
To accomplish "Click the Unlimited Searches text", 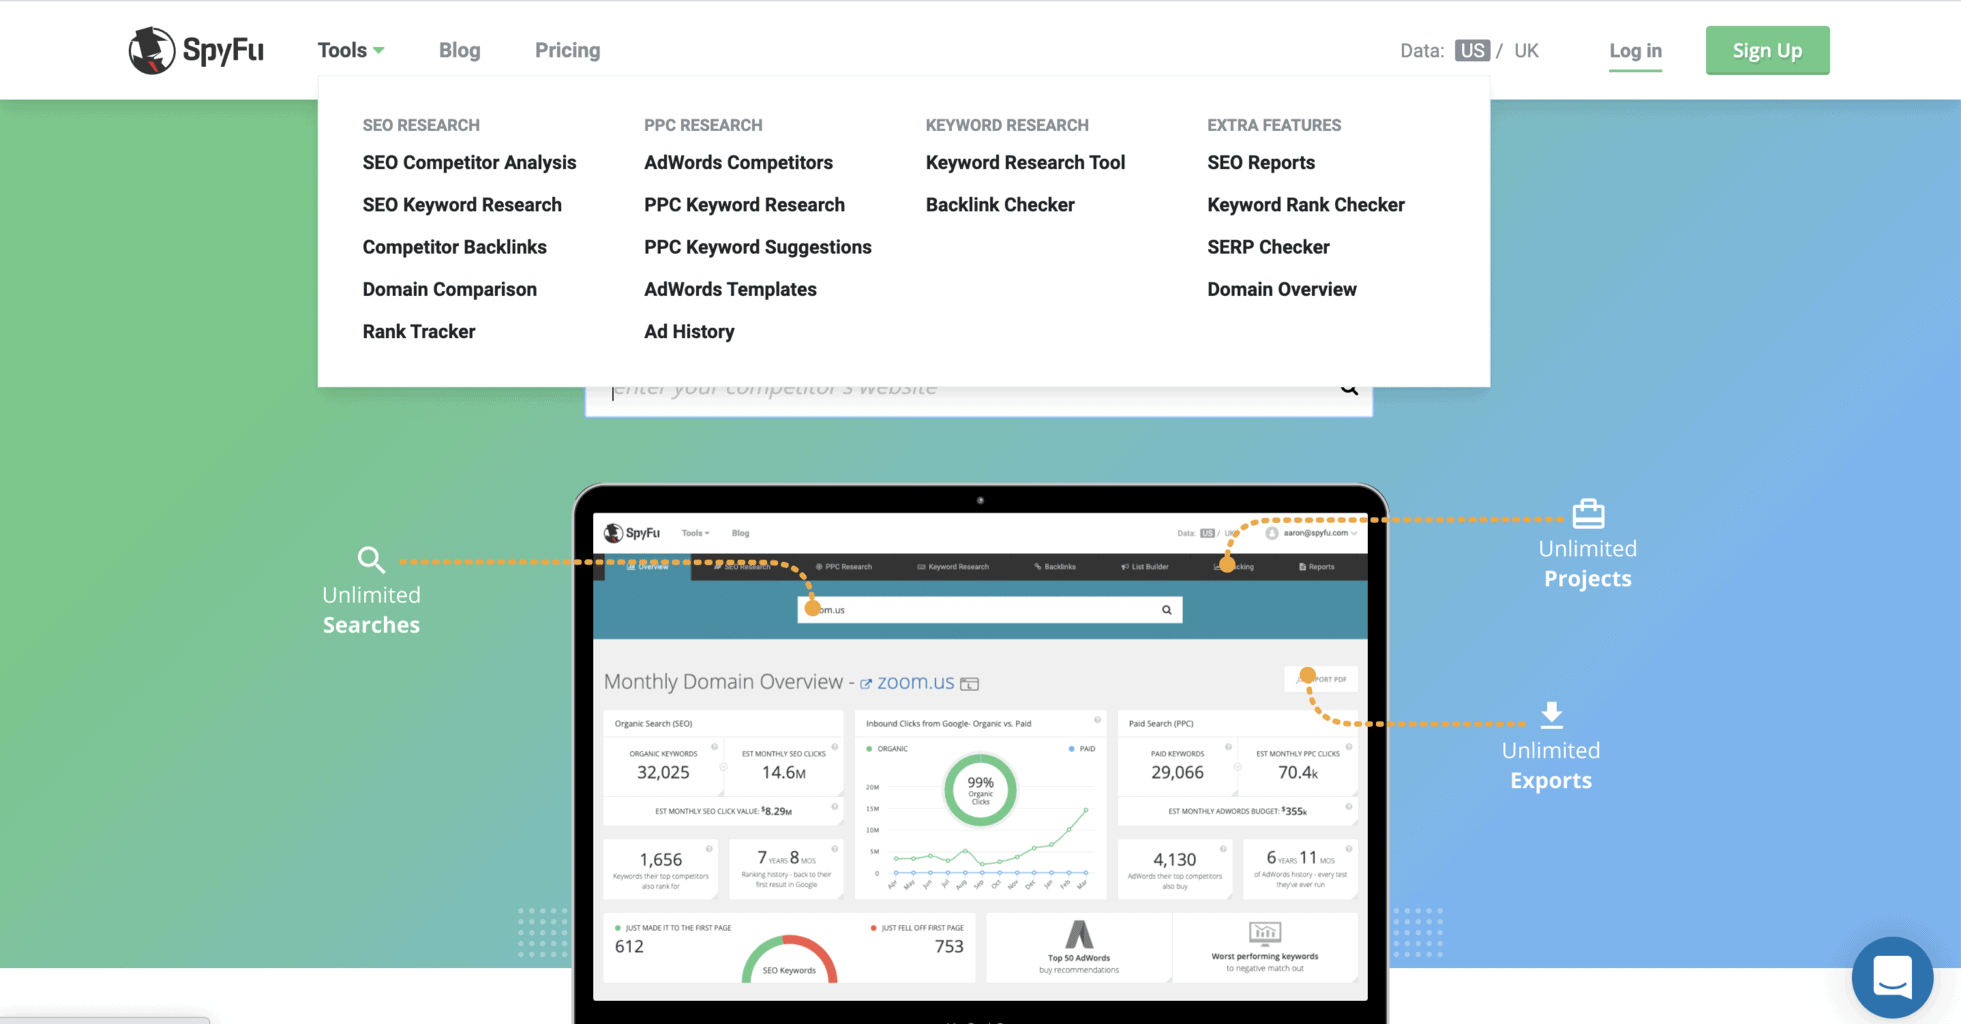I will click(371, 610).
